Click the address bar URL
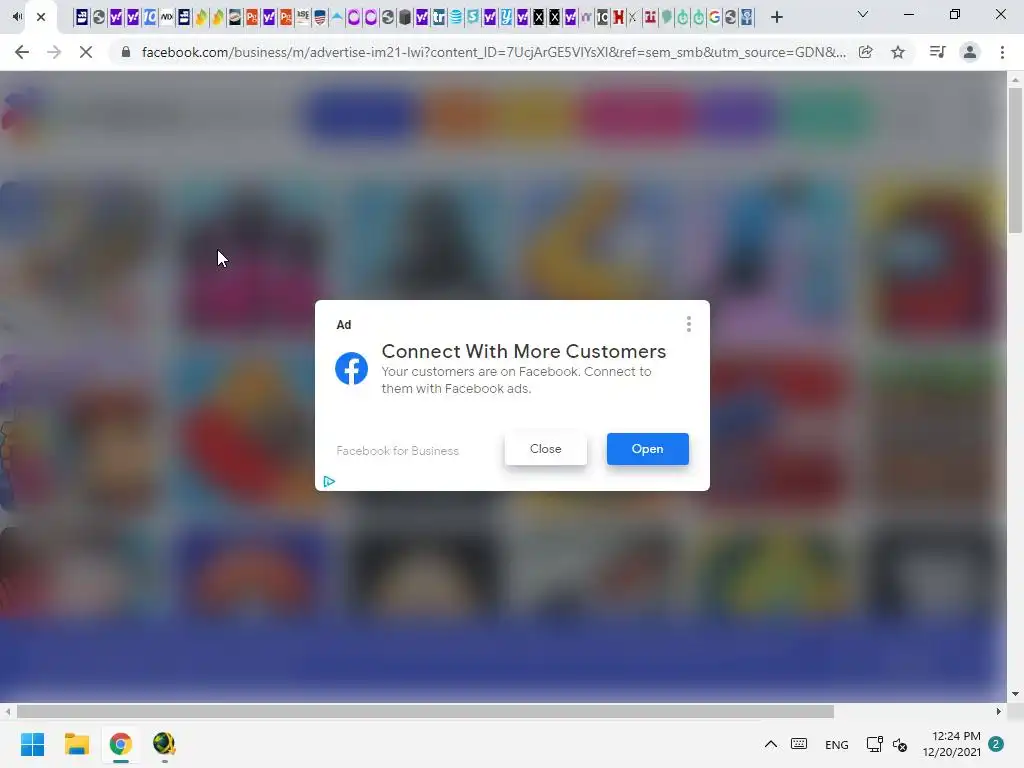The image size is (1024, 768). point(494,52)
